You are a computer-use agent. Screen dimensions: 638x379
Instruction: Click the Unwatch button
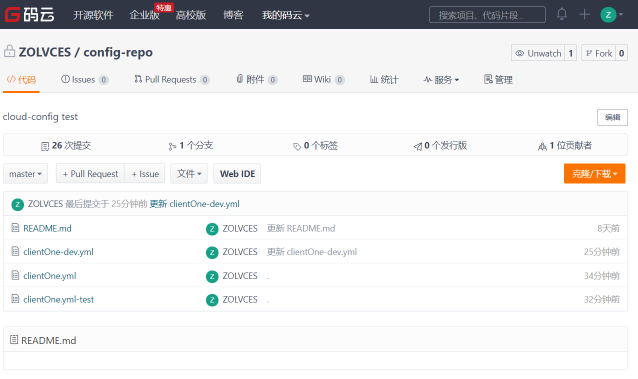(538, 53)
